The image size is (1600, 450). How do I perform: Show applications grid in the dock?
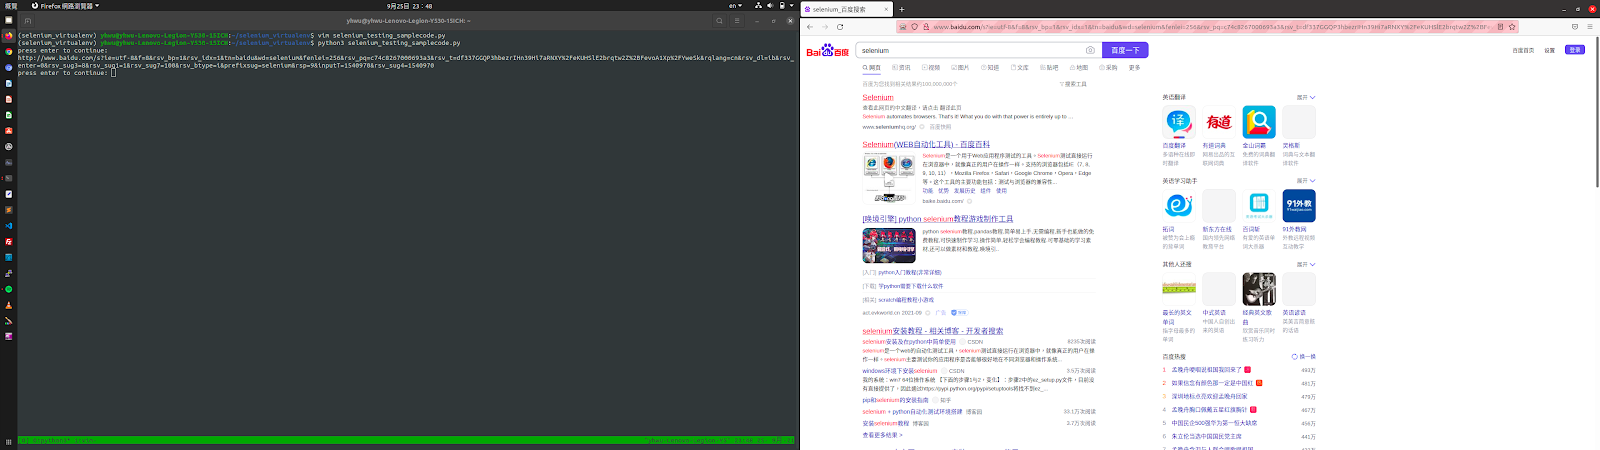[9, 441]
